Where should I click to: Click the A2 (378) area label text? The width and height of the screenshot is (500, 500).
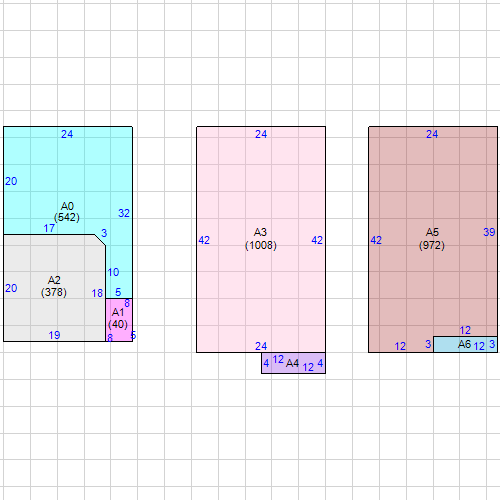(54, 286)
